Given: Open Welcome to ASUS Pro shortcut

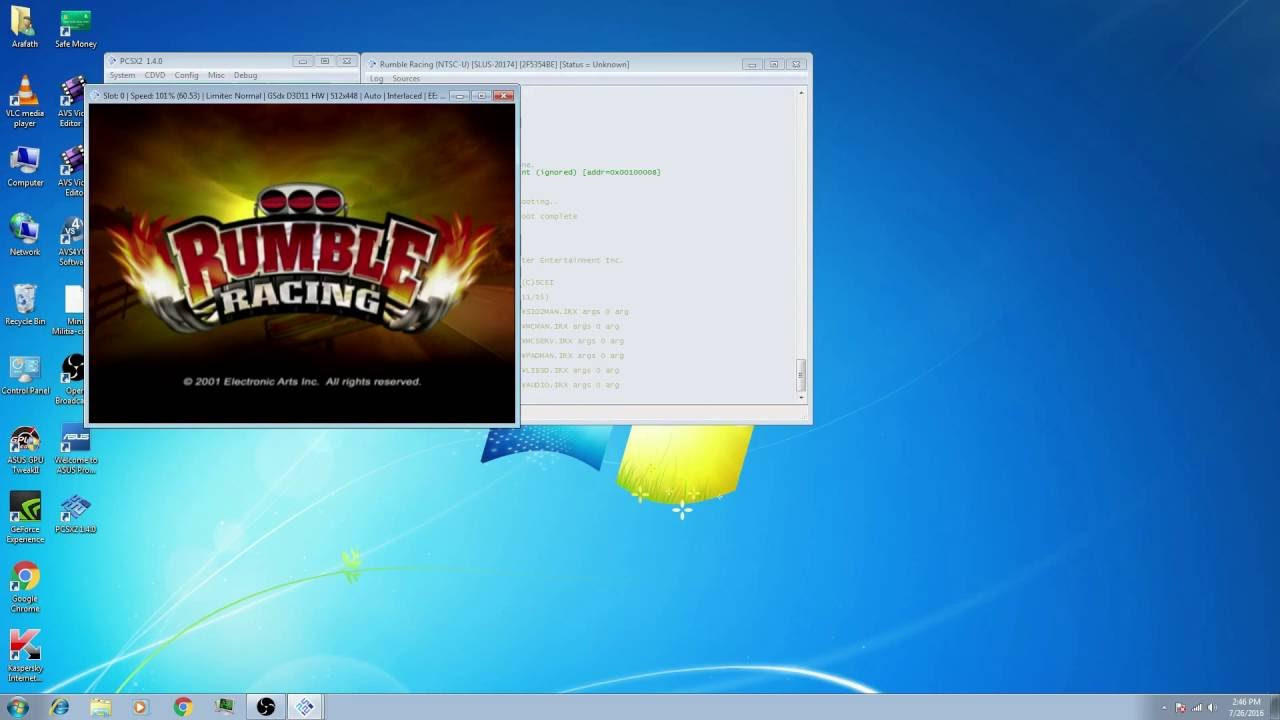Looking at the screenshot, I should [x=75, y=450].
